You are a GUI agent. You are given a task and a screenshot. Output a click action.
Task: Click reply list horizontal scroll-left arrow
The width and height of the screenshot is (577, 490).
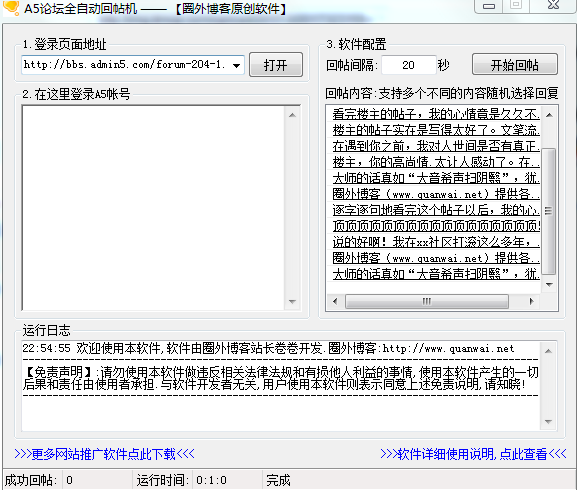click(x=335, y=301)
